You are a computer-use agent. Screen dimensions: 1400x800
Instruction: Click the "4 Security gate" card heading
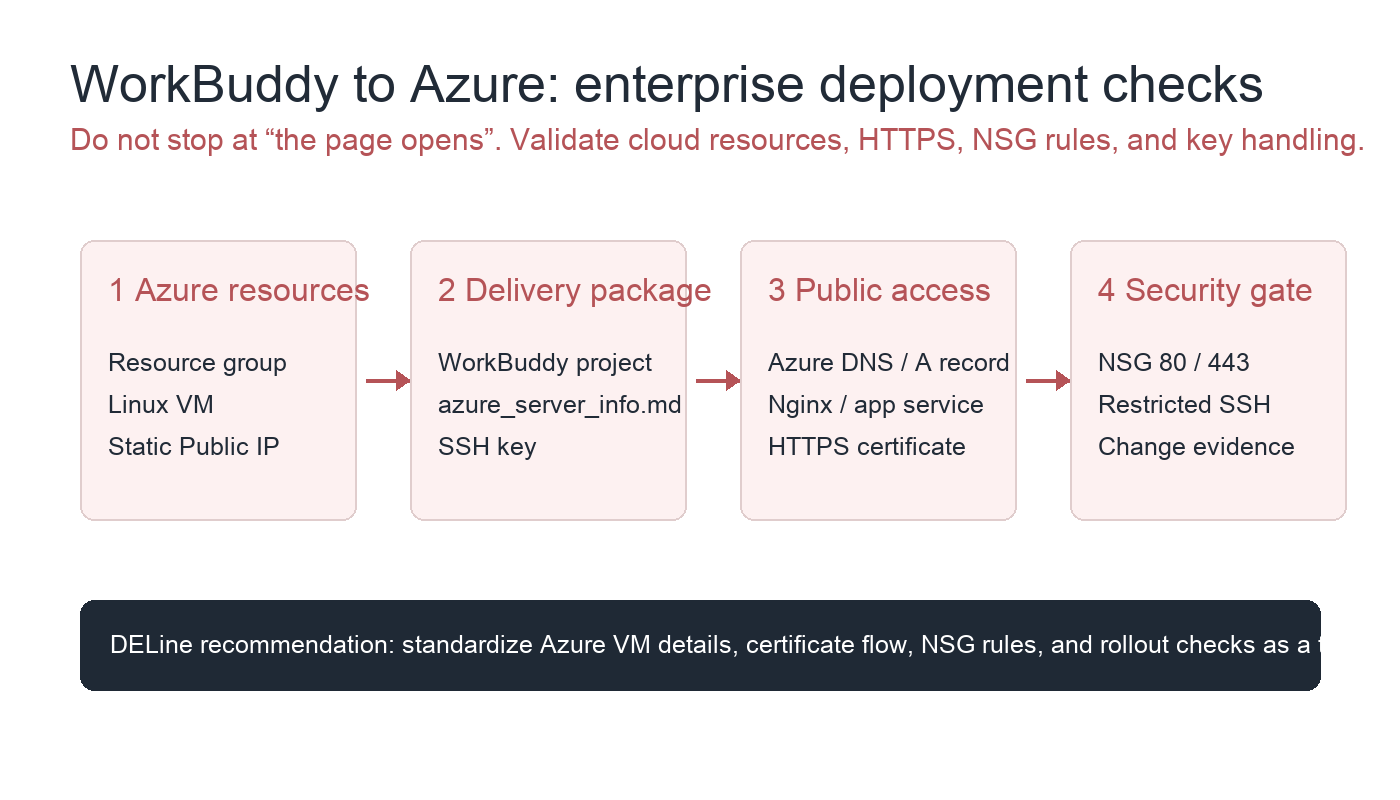[1205, 290]
